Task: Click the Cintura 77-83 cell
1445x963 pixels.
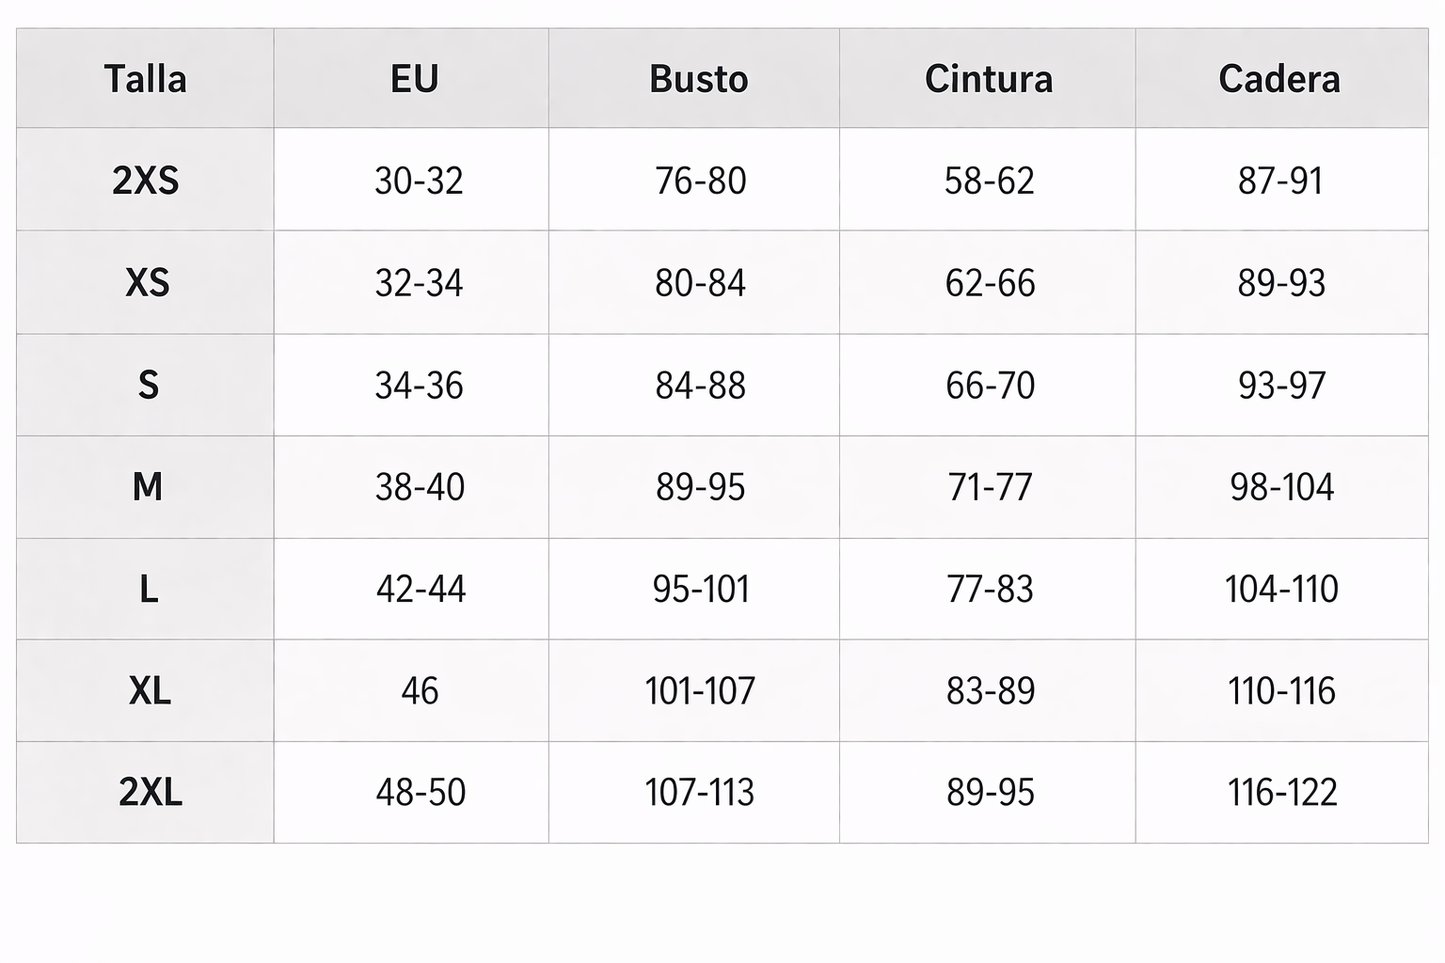Action: click(988, 589)
